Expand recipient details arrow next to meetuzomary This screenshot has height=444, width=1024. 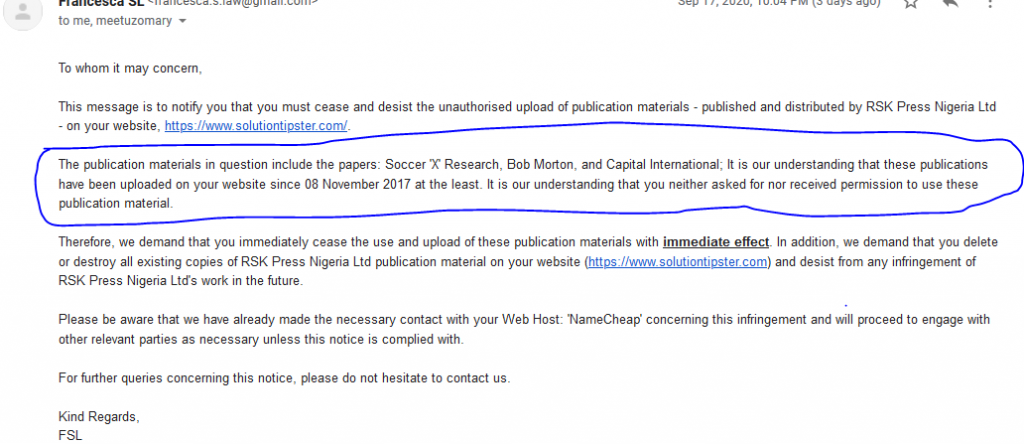coord(182,21)
